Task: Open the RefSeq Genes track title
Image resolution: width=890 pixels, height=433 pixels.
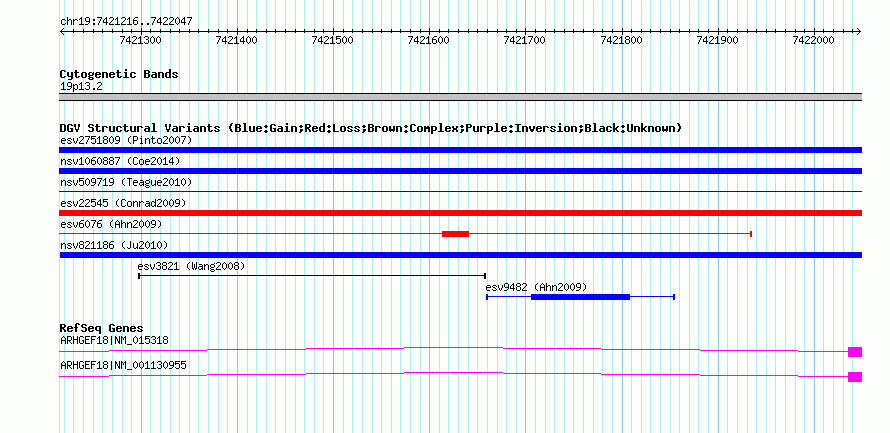Action: coord(101,328)
